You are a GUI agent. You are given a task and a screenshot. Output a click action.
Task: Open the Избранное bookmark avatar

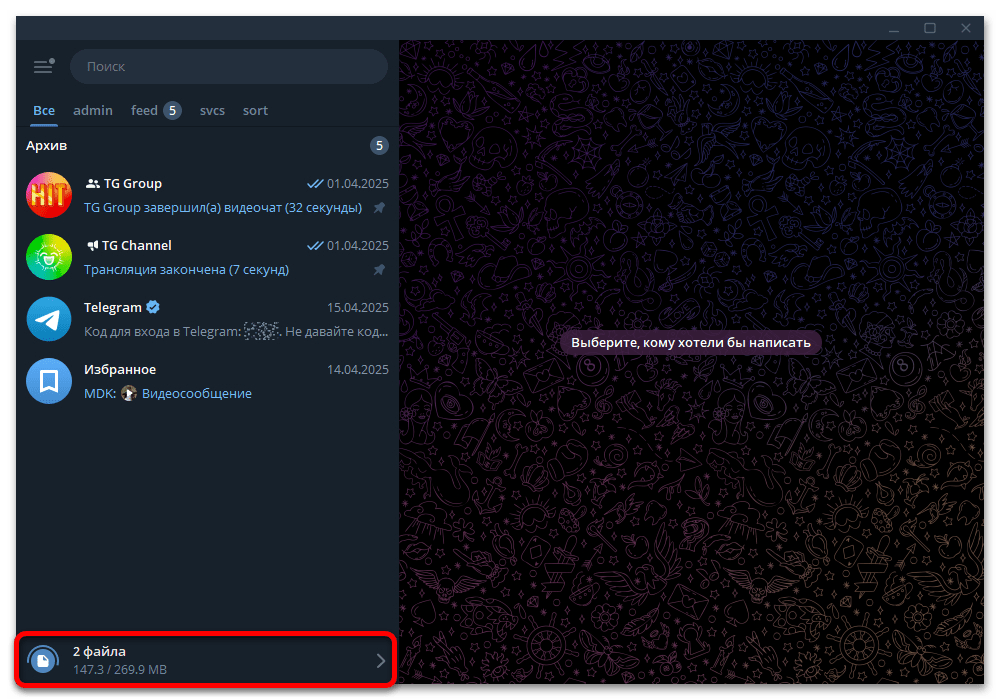click(49, 381)
